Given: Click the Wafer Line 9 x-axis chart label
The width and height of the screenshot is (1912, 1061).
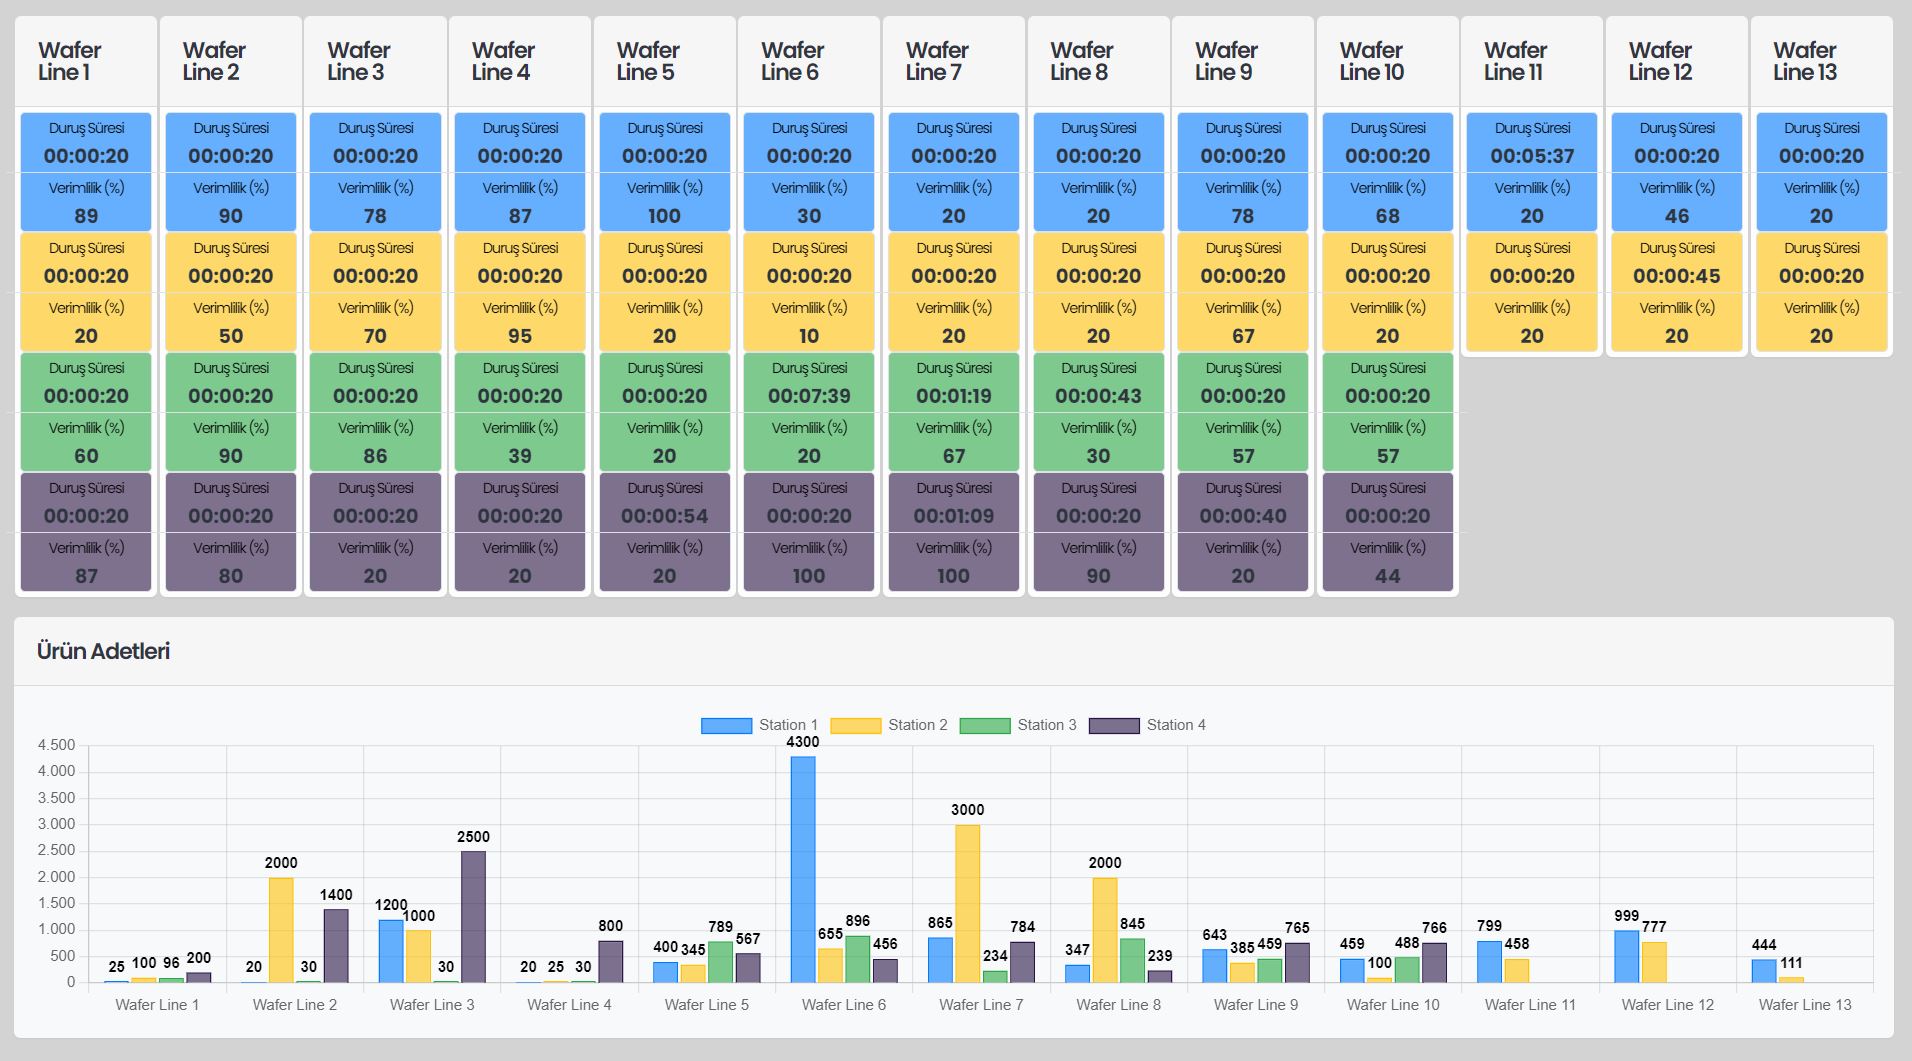Looking at the screenshot, I should 1256,1004.
